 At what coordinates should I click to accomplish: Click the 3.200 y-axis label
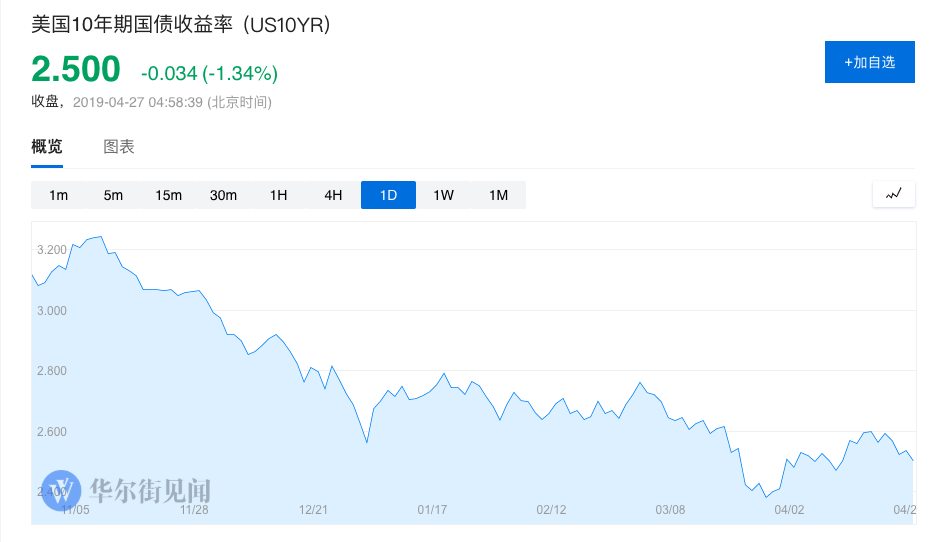click(x=51, y=249)
